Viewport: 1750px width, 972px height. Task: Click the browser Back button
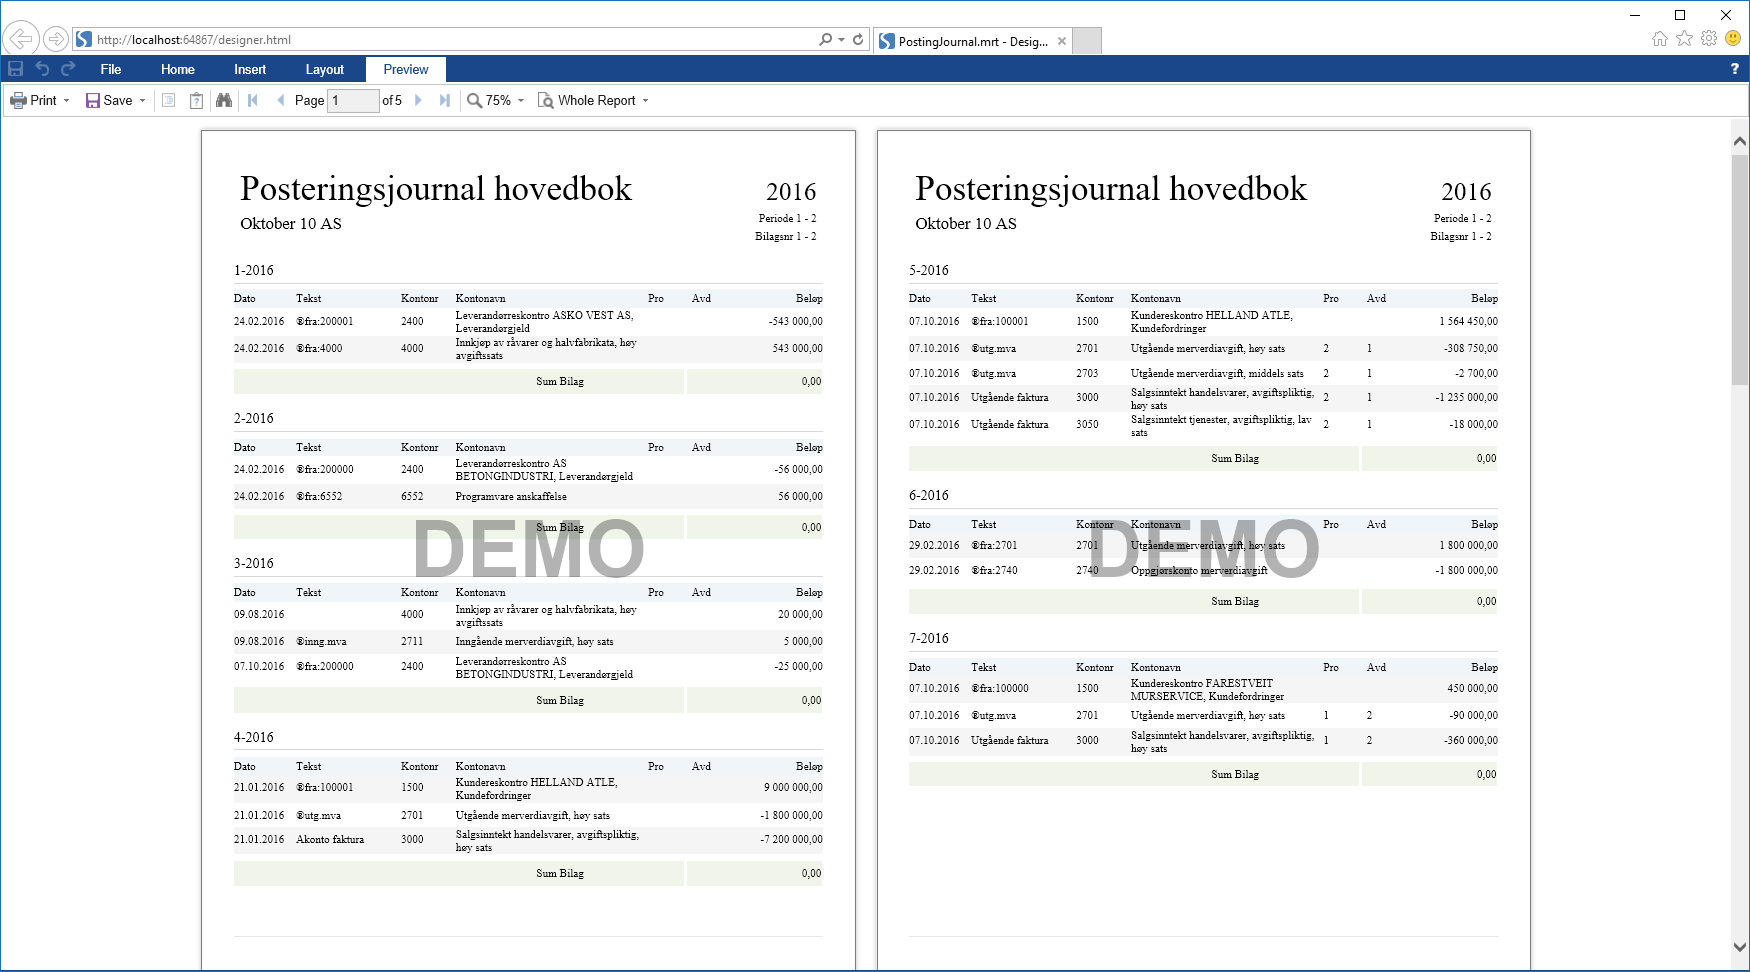coord(21,39)
